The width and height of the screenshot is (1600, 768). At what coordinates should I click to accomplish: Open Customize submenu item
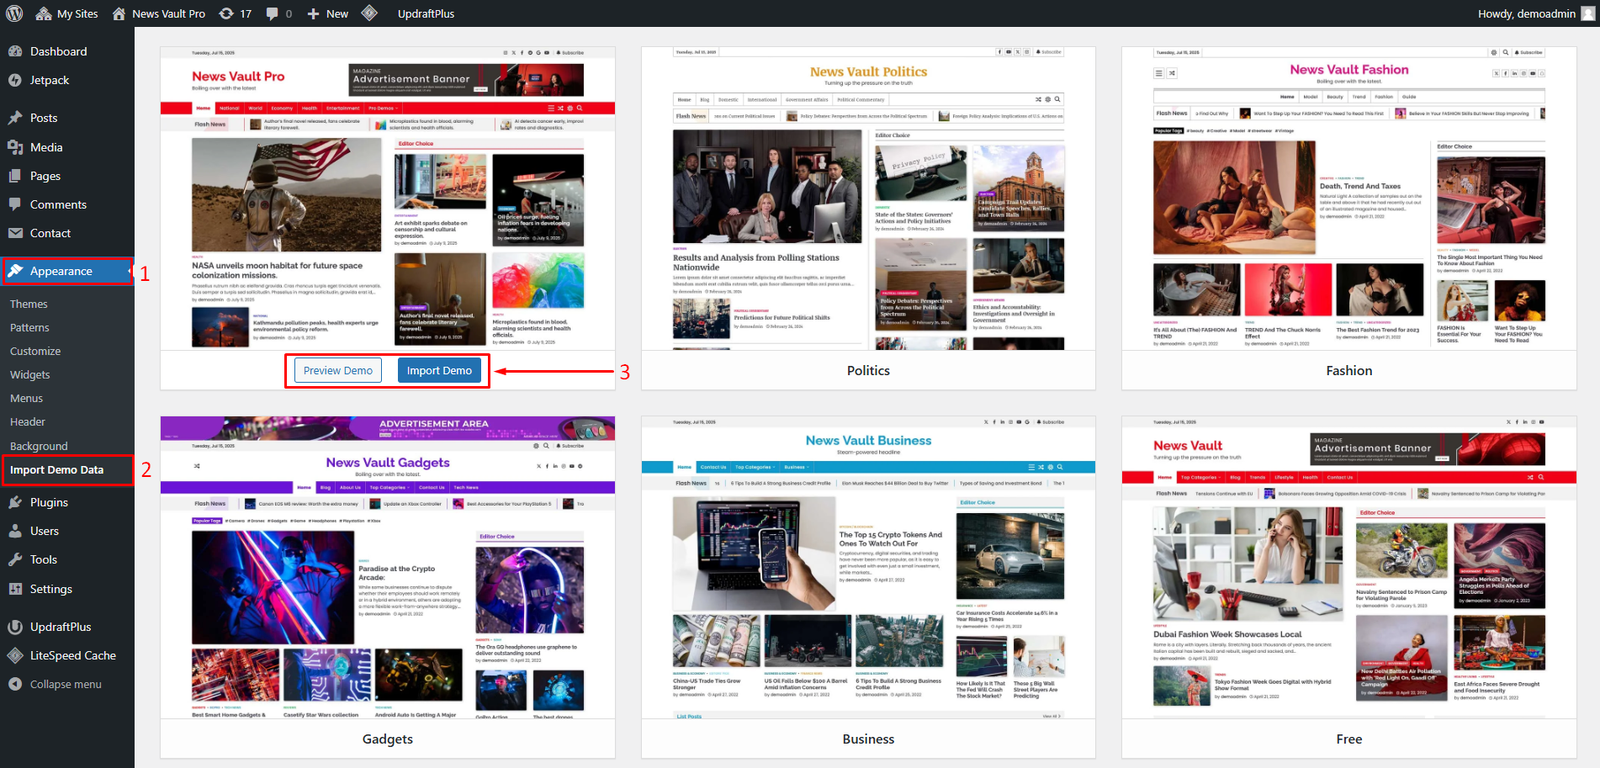pos(35,351)
